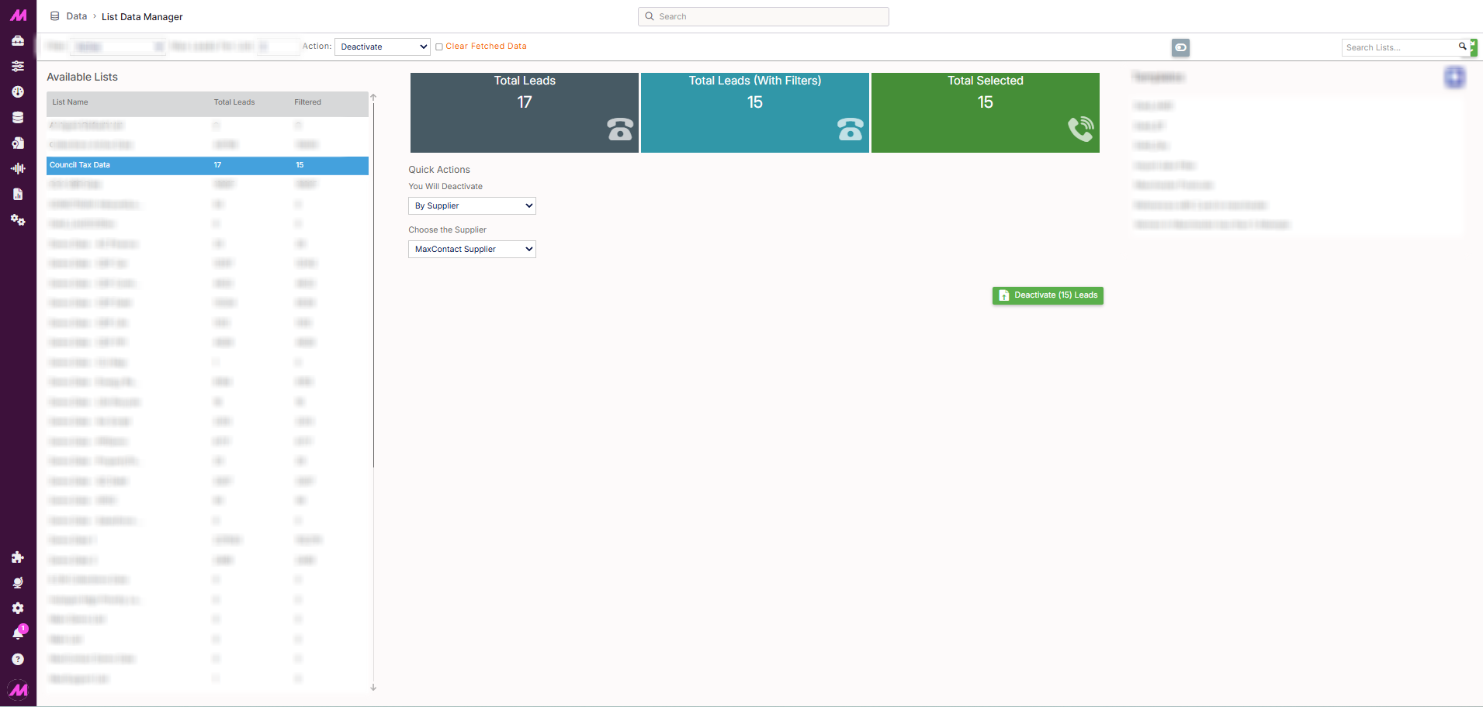Open the help question mark icon
This screenshot has width=1483, height=707.
coord(18,659)
